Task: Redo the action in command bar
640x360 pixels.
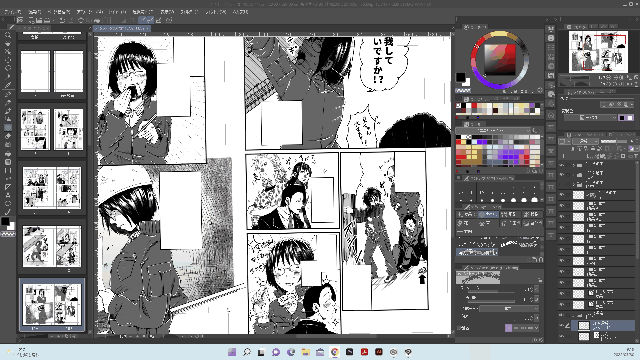Action: coord(71,20)
